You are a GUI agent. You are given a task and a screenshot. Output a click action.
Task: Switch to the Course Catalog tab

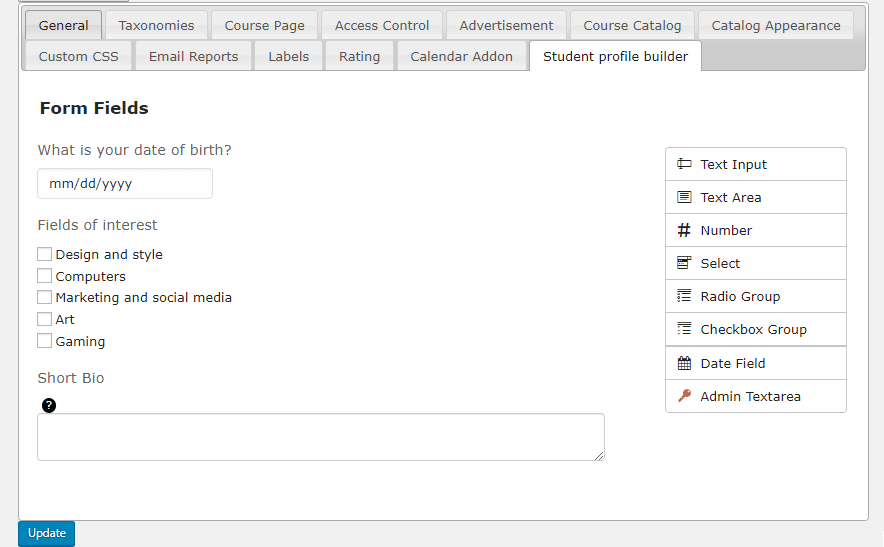tap(632, 25)
